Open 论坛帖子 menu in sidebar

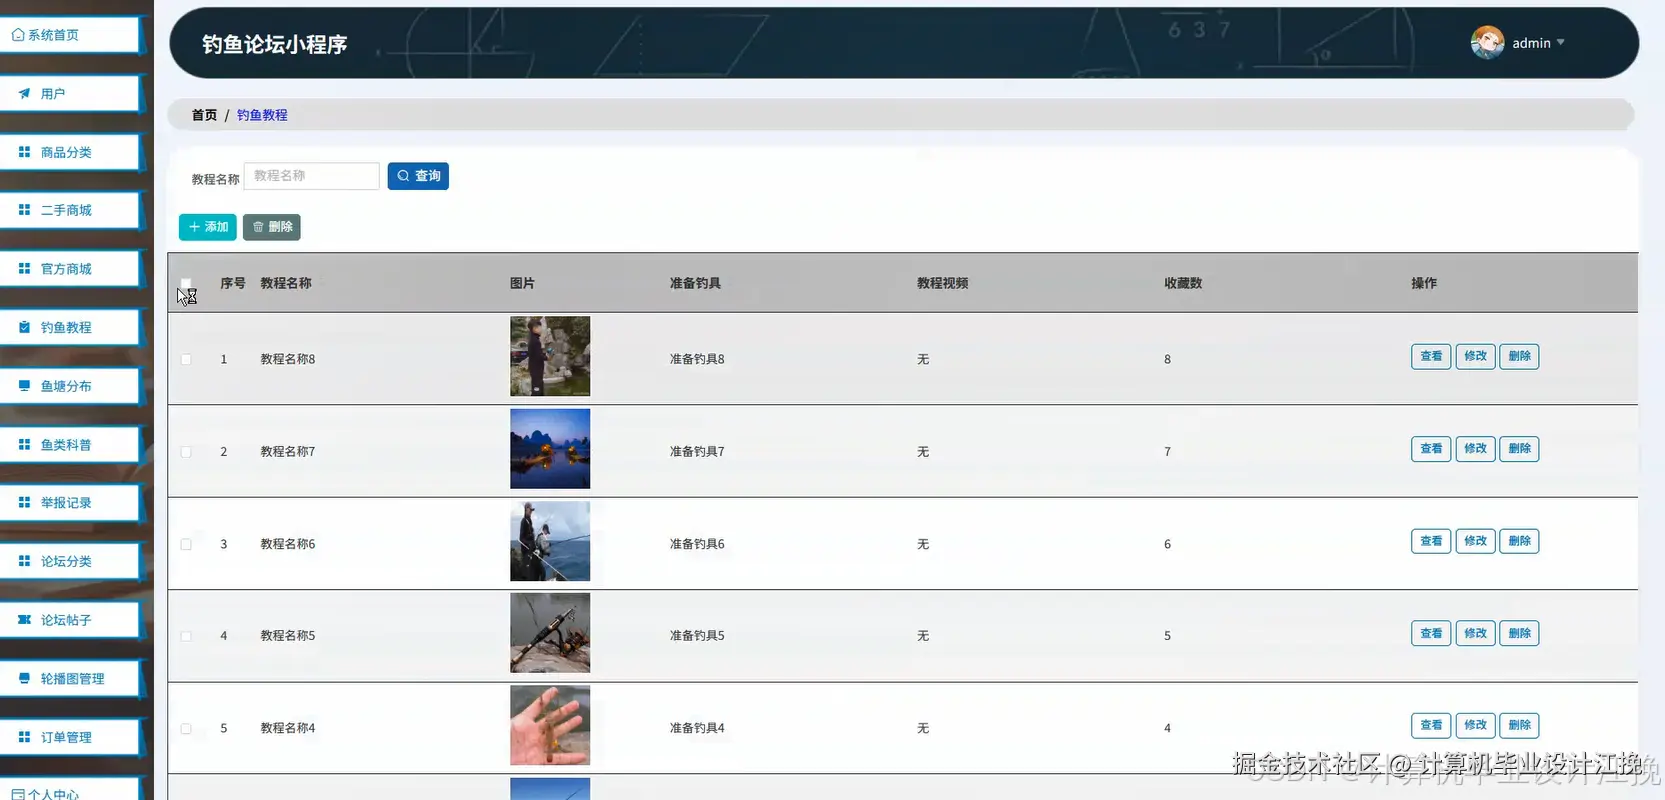point(70,620)
